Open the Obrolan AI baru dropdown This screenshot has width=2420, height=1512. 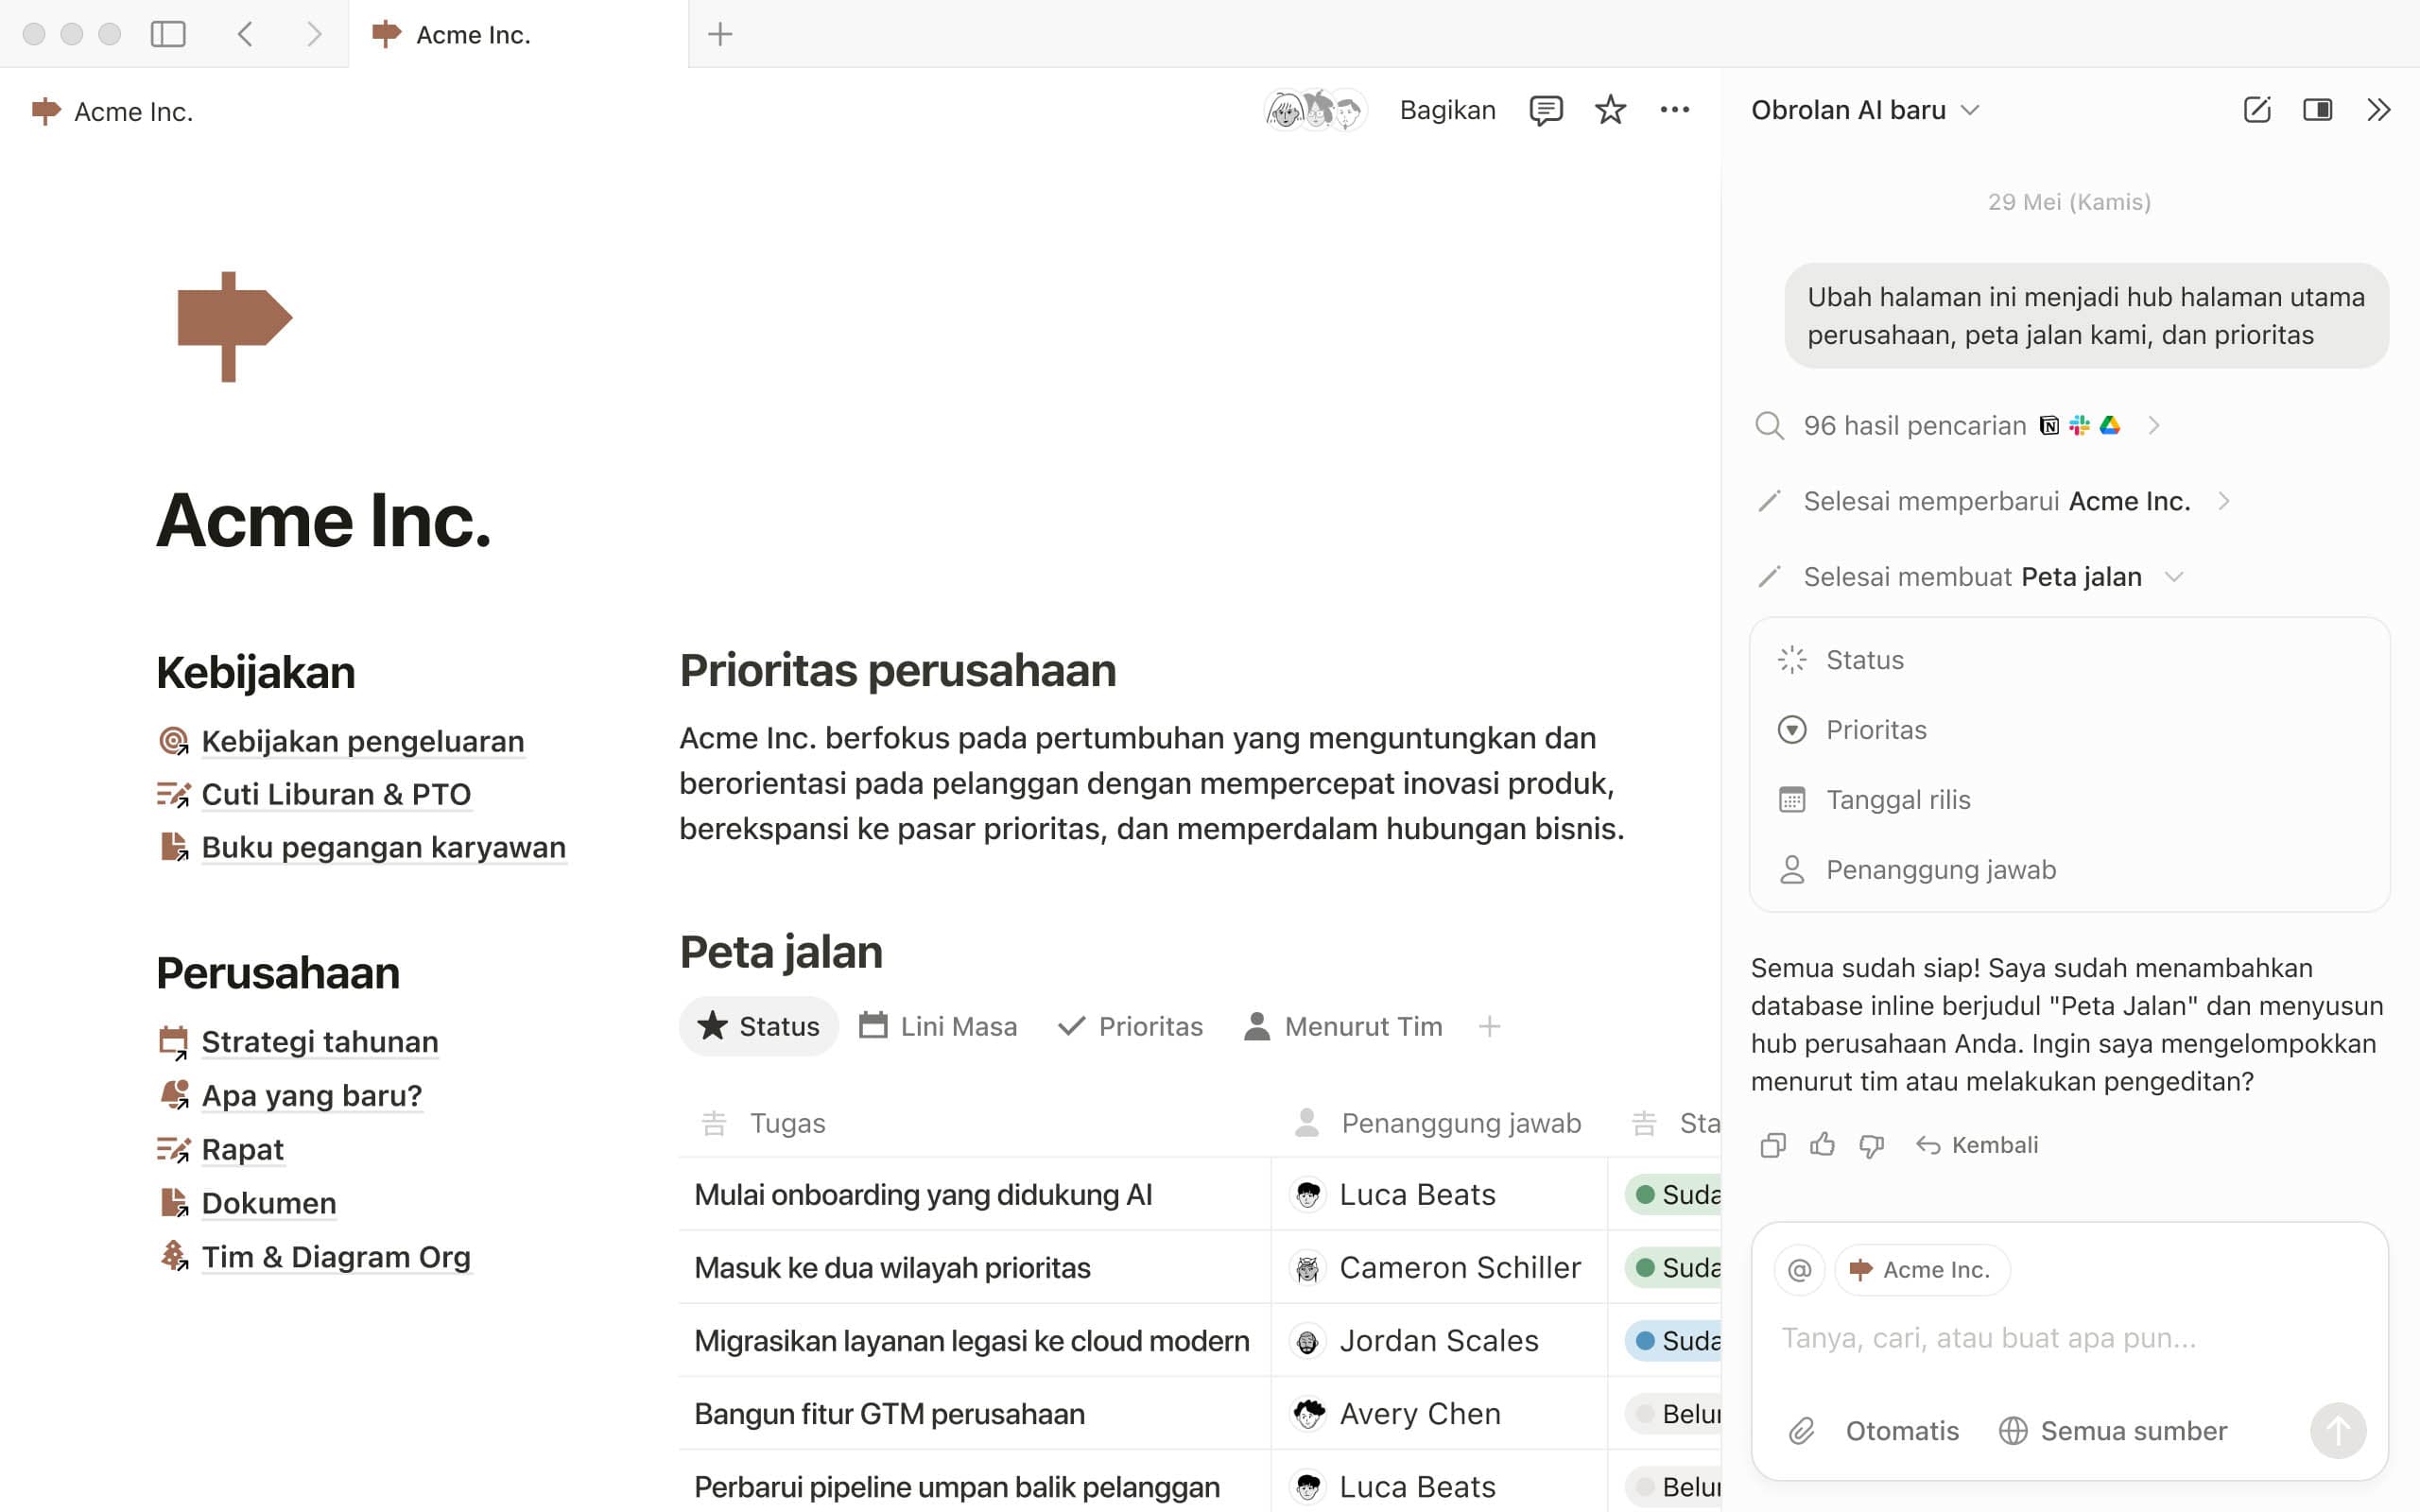tap(1865, 110)
